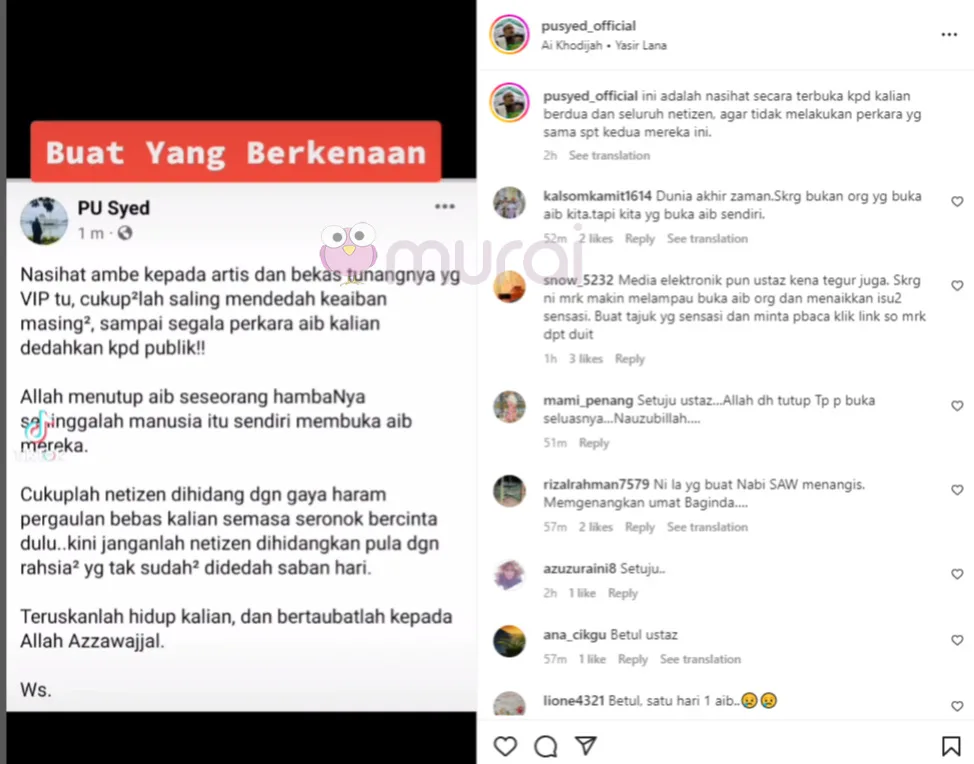Like snow_5232's comment
Image resolution: width=974 pixels, height=764 pixels.
point(957,285)
